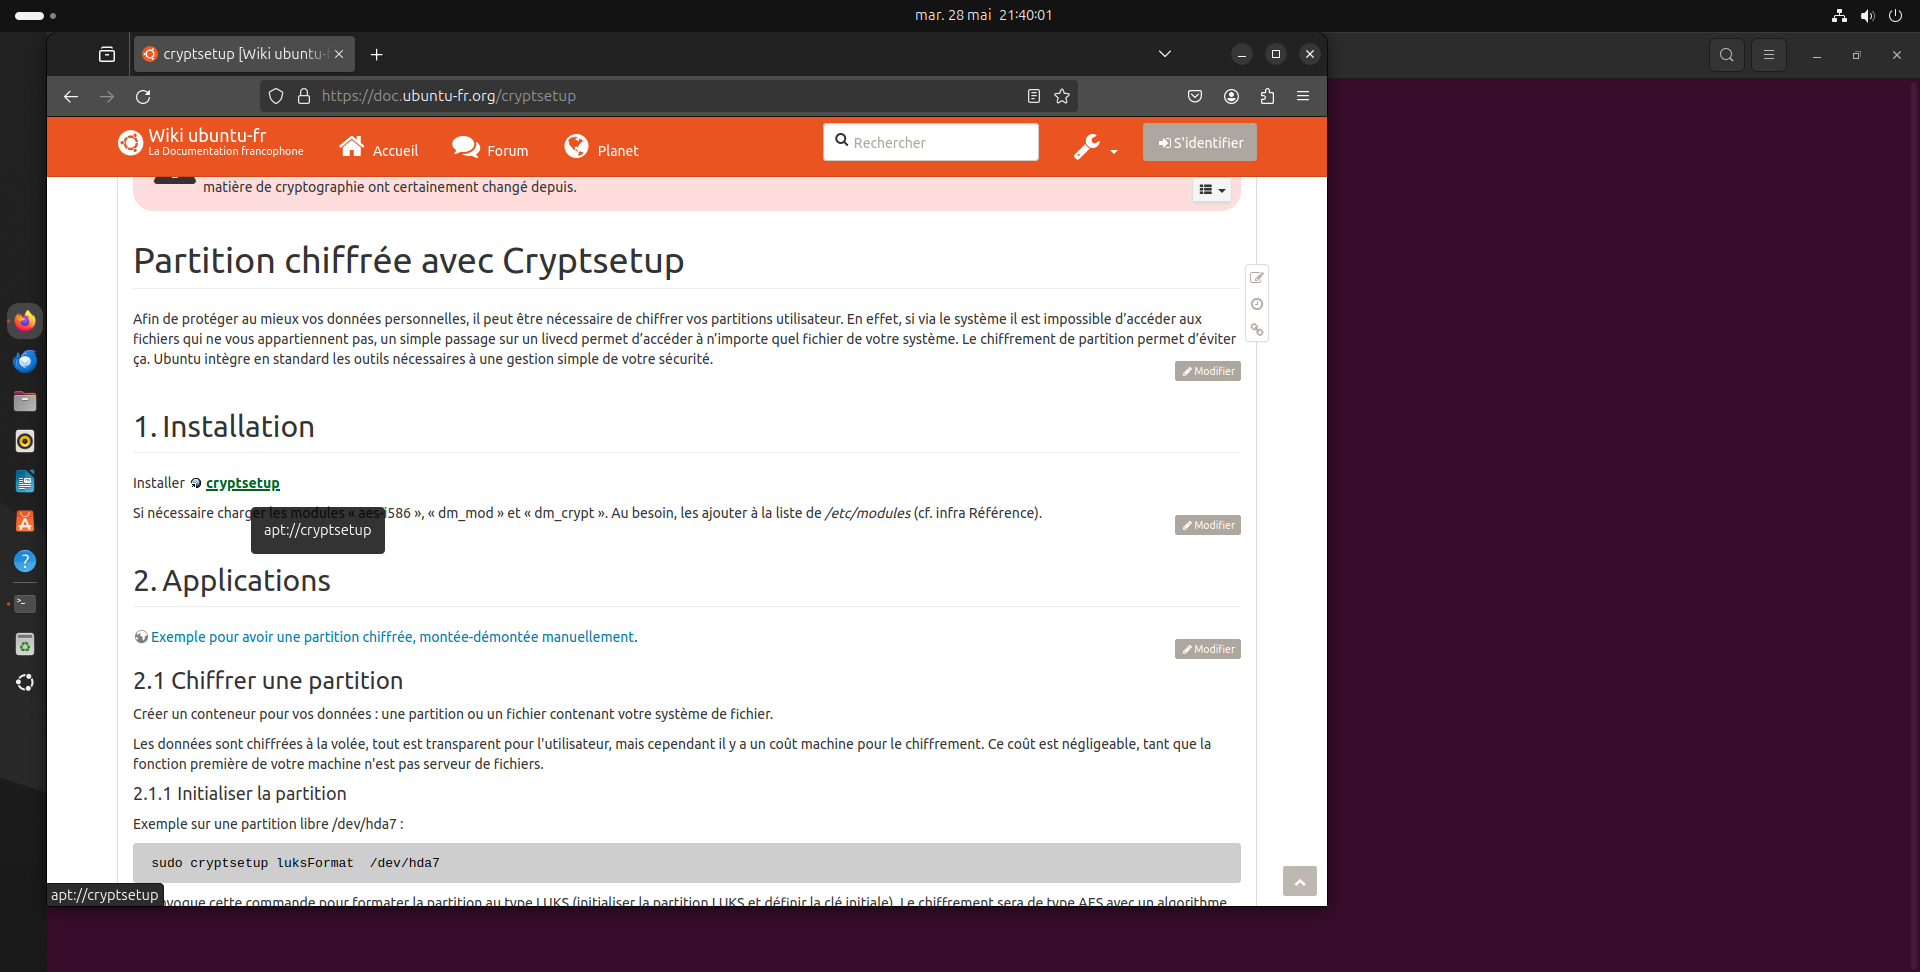Go to Accueil home page
The height and width of the screenshot is (972, 1920).
[379, 147]
